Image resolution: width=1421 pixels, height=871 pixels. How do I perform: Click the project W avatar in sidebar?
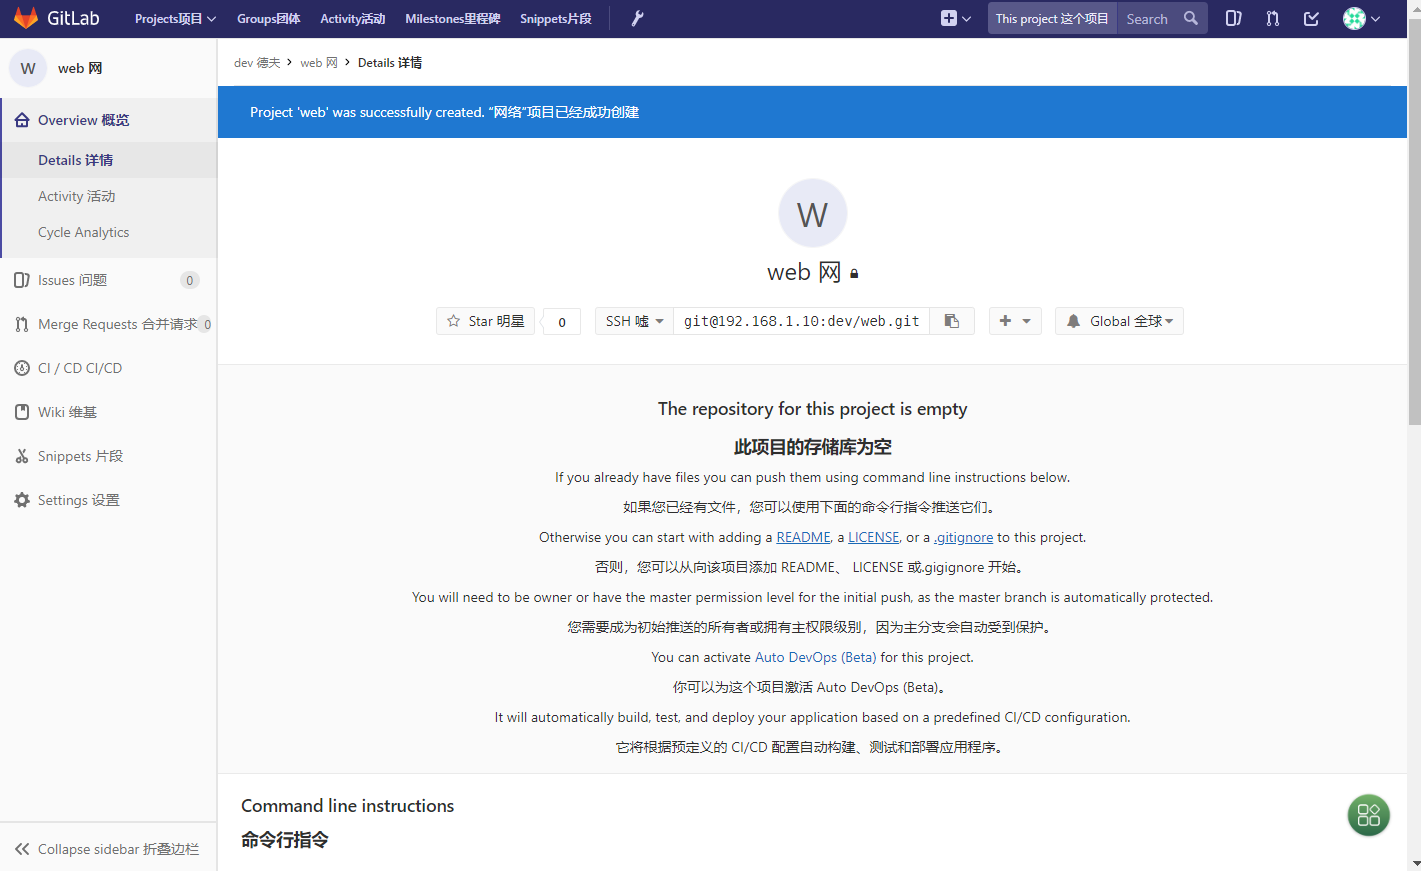tap(28, 68)
